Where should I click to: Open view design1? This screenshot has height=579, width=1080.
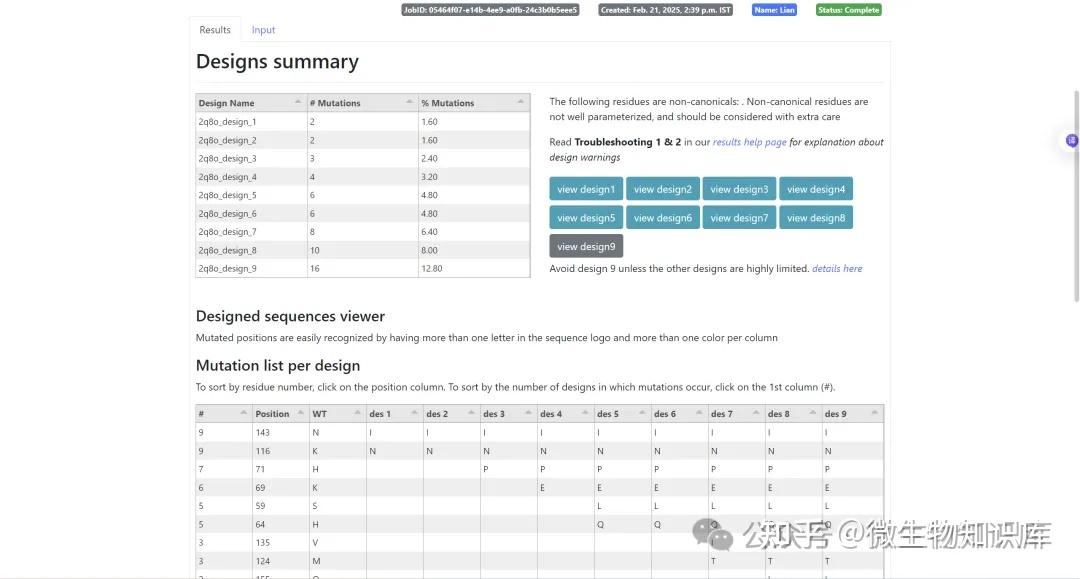coord(586,188)
